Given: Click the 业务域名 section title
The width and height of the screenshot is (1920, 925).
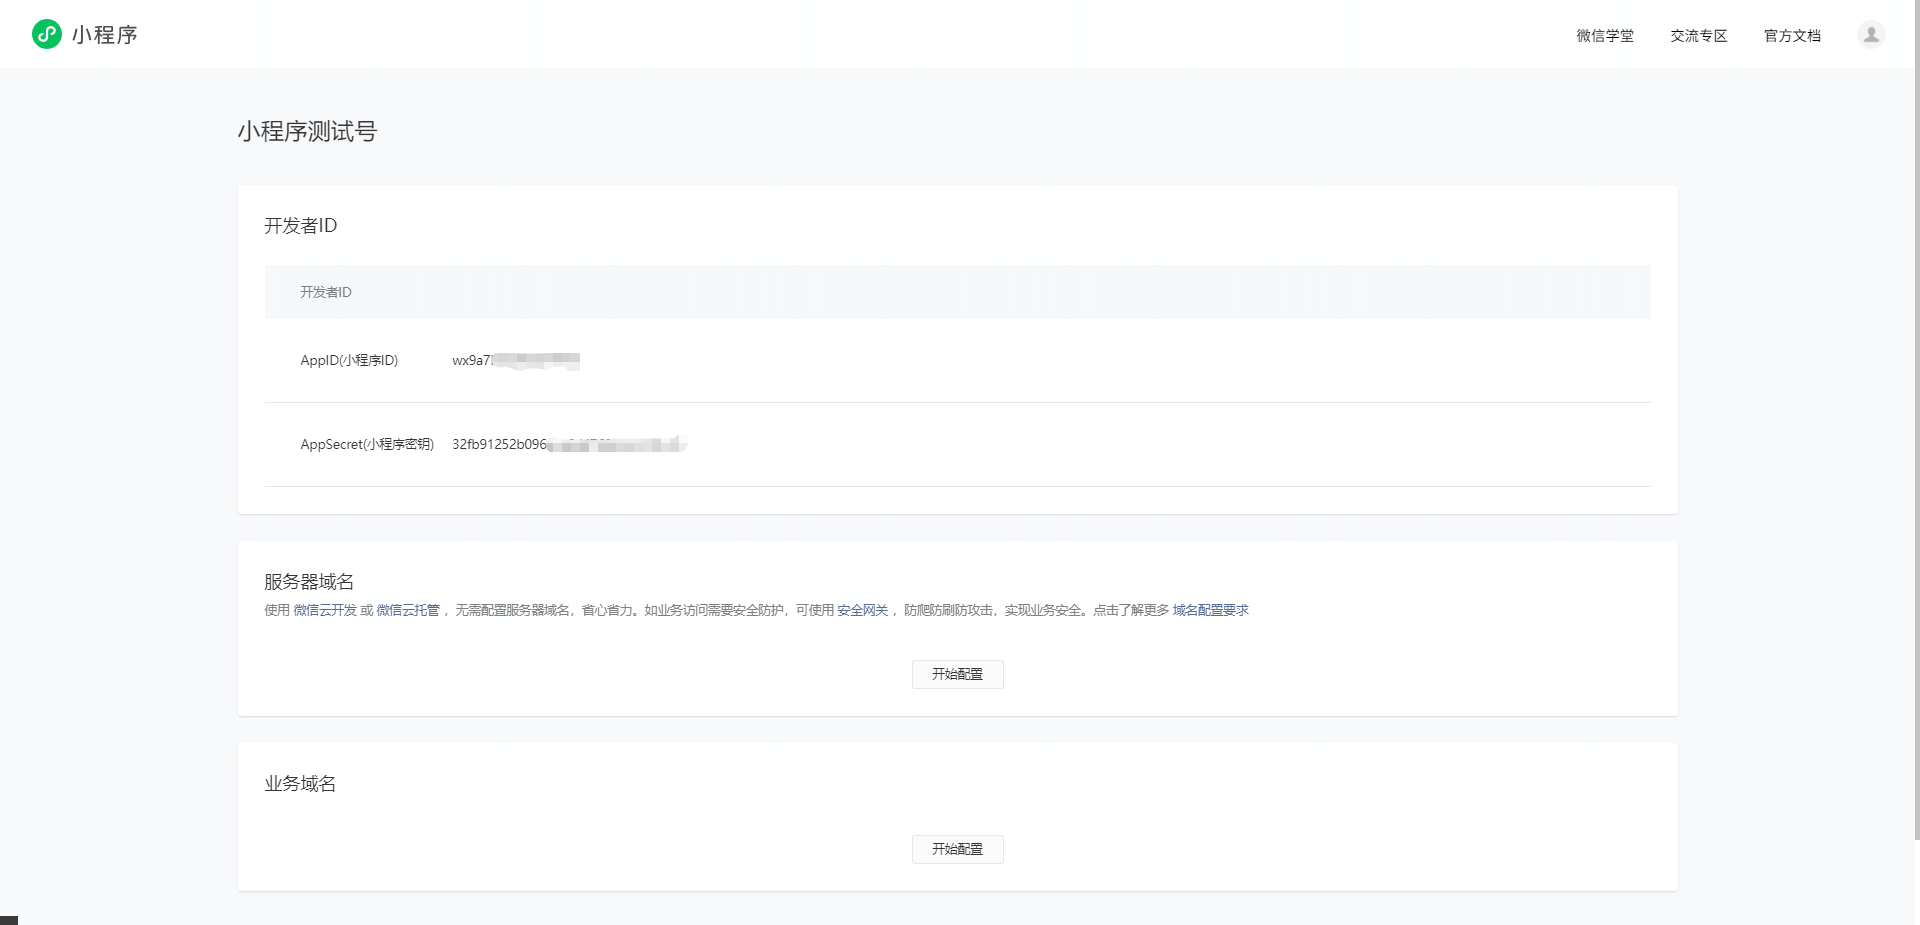Looking at the screenshot, I should (300, 783).
